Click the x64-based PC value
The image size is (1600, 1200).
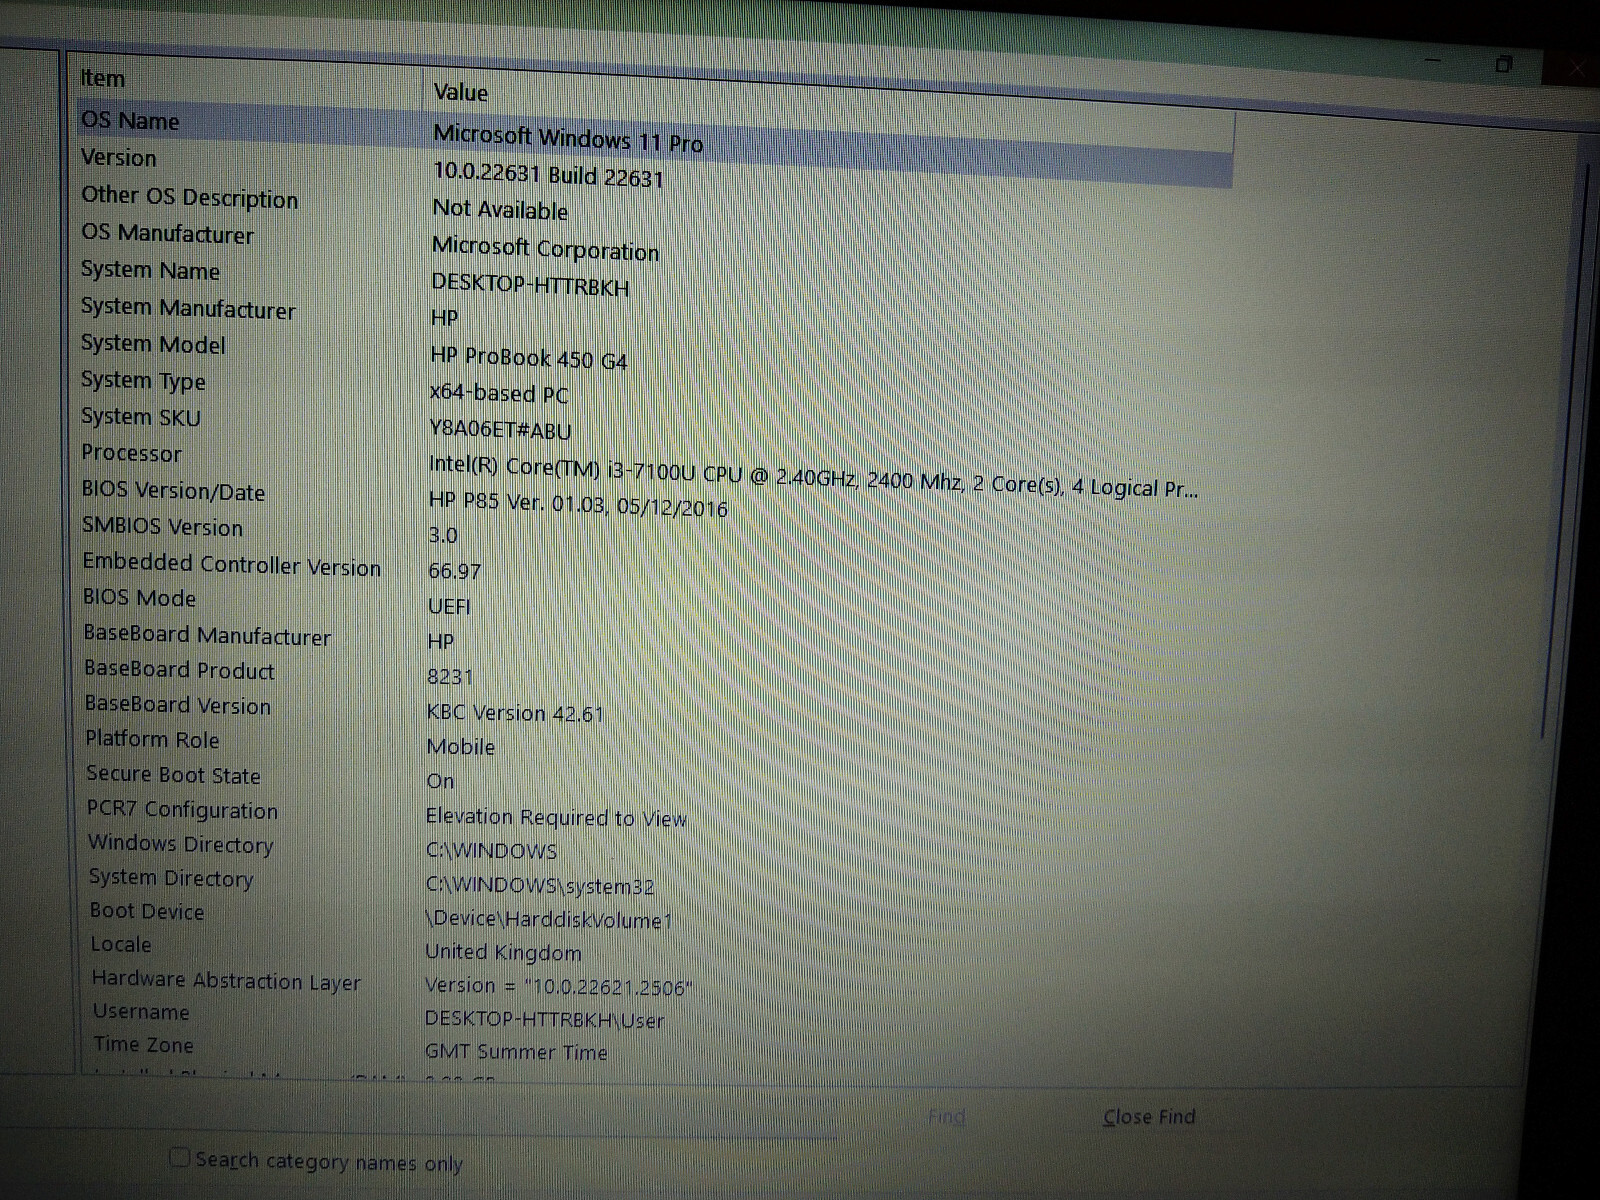tap(498, 393)
